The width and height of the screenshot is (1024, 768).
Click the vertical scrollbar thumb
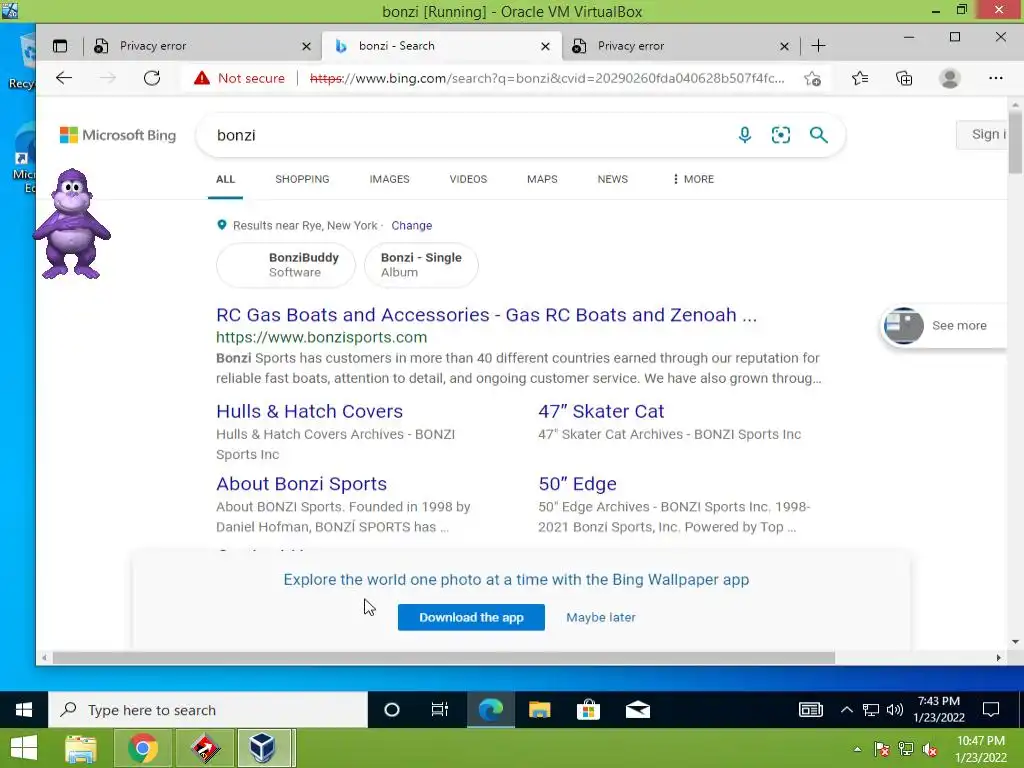pyautogui.click(x=1015, y=142)
